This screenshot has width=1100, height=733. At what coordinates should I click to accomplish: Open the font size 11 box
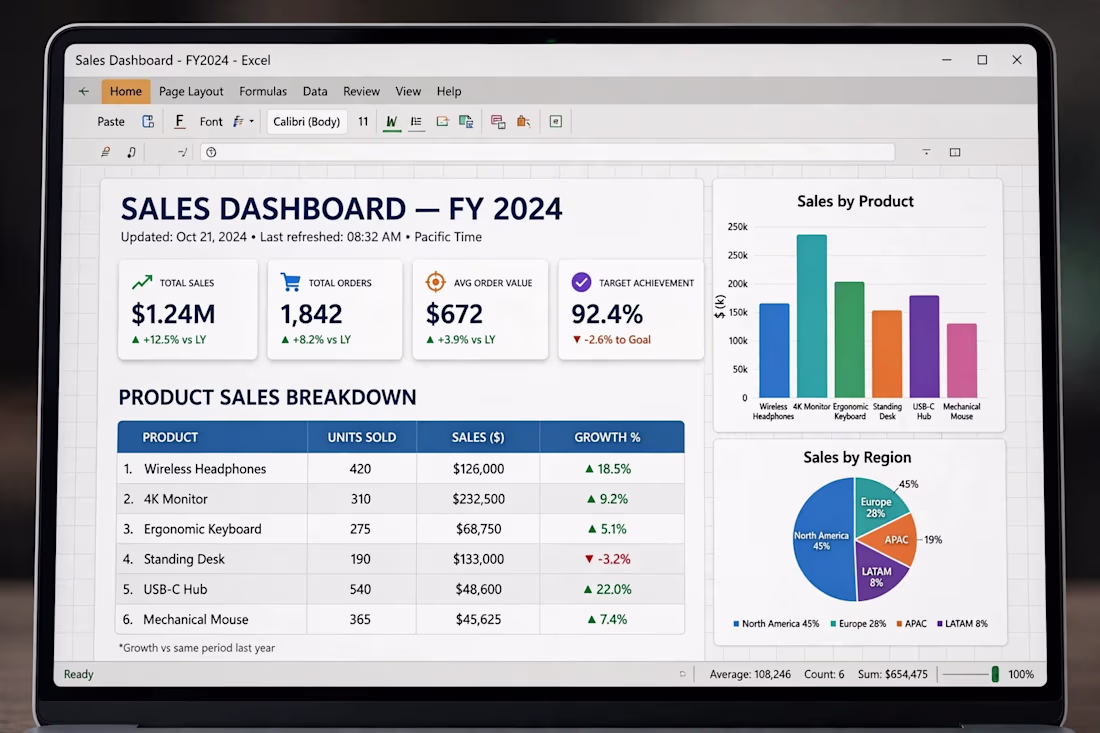pyautogui.click(x=363, y=121)
